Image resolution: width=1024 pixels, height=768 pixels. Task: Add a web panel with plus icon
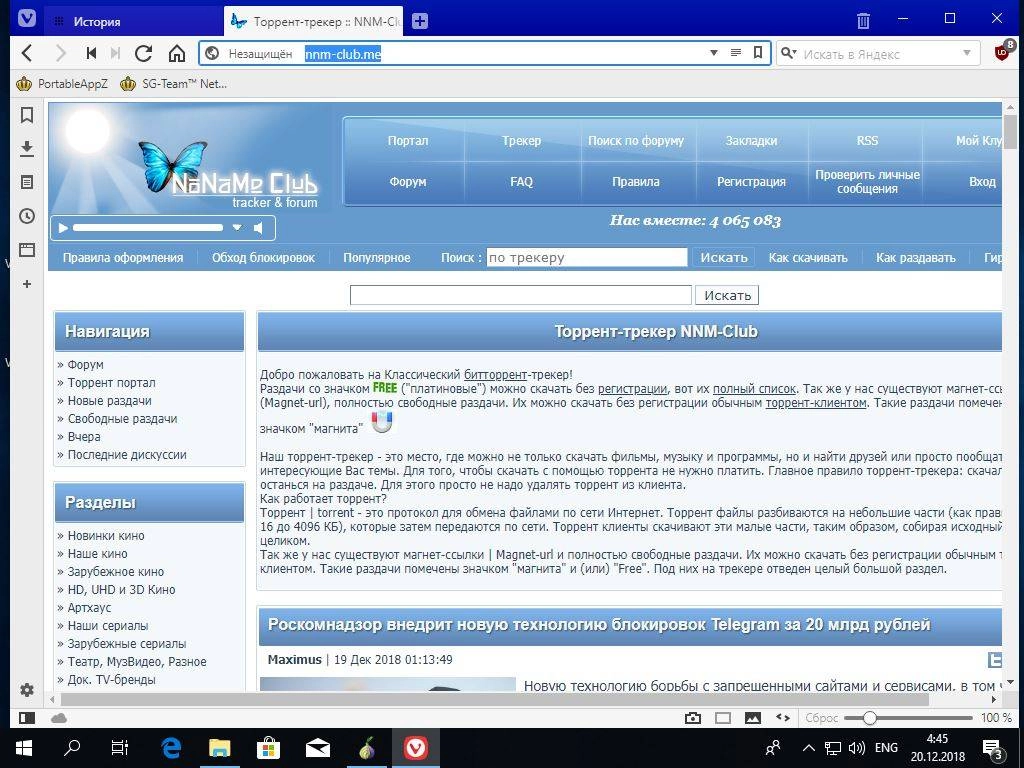(x=27, y=284)
